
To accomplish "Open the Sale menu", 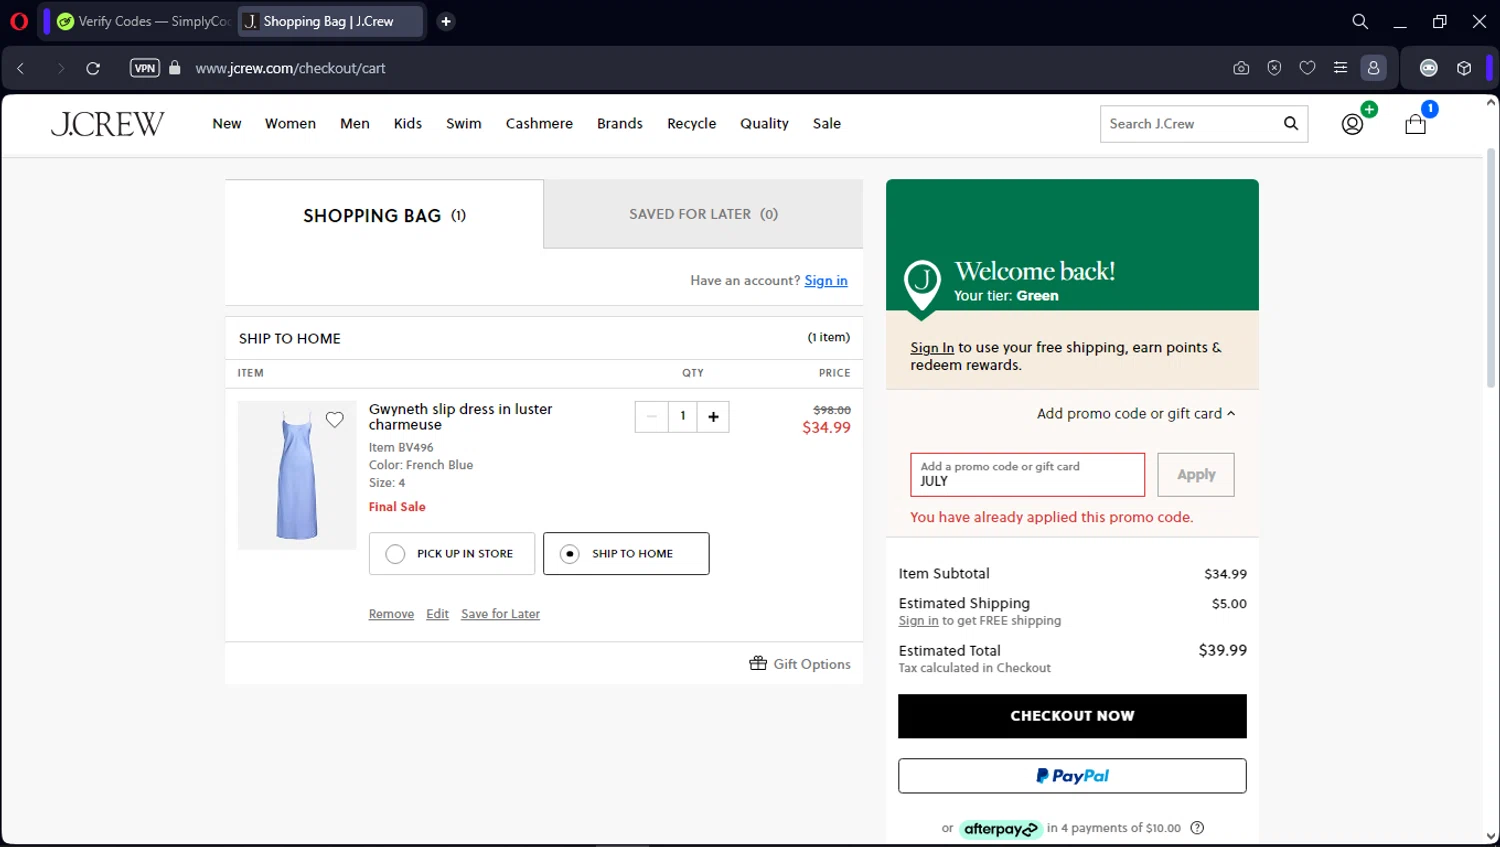I will [x=827, y=124].
